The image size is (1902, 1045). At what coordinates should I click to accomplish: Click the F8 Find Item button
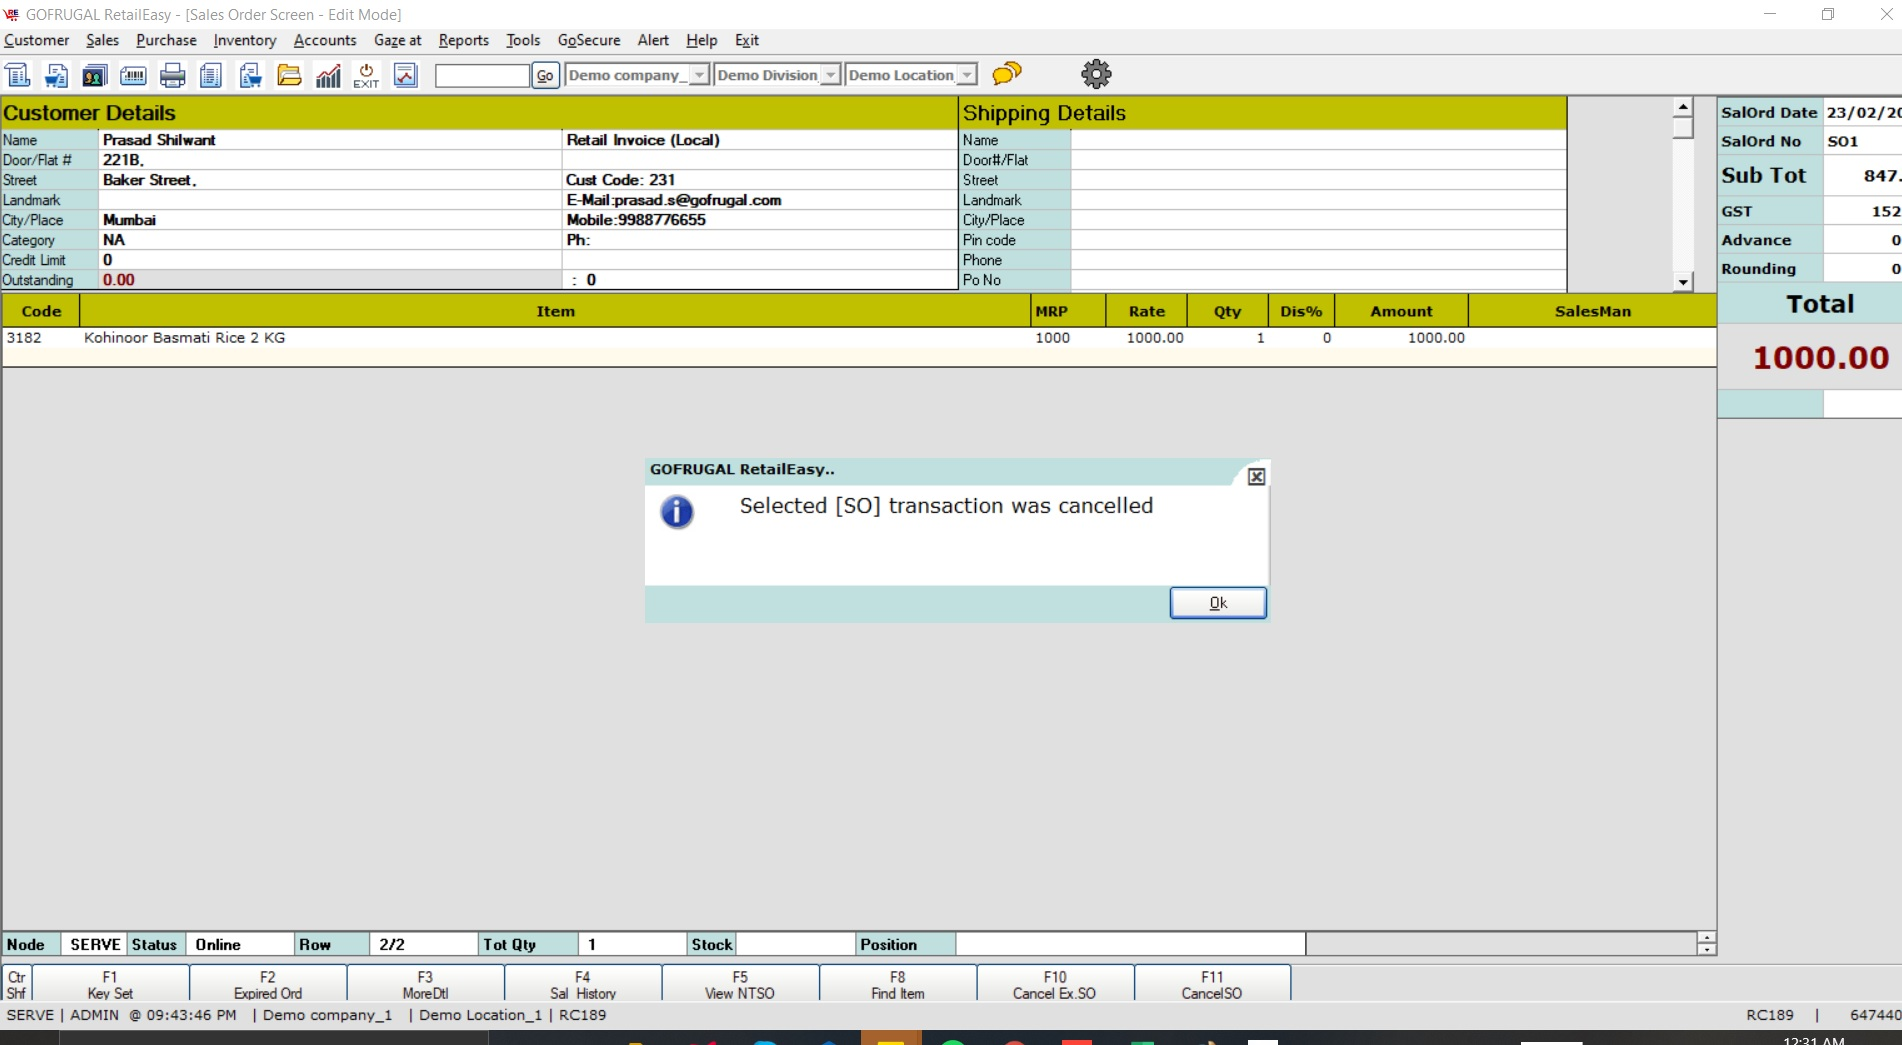(898, 984)
